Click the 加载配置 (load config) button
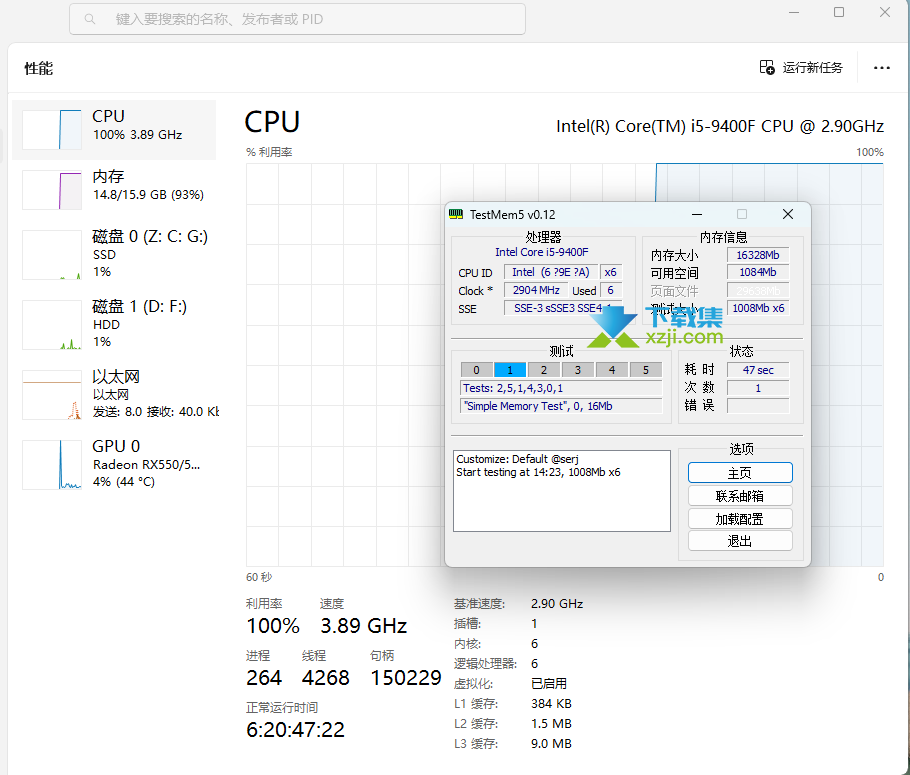 (740, 518)
